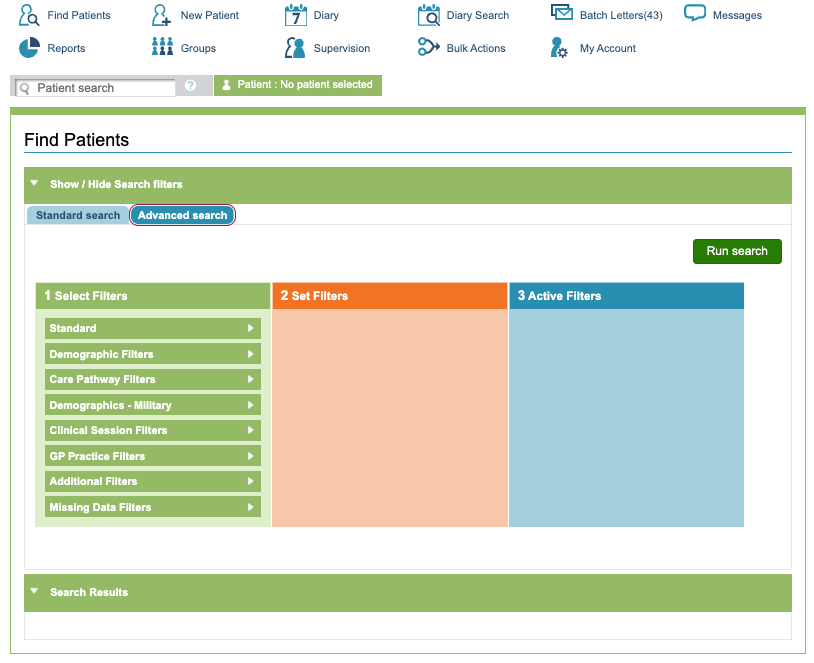
Task: Select the Advanced search tab
Action: (x=182, y=215)
